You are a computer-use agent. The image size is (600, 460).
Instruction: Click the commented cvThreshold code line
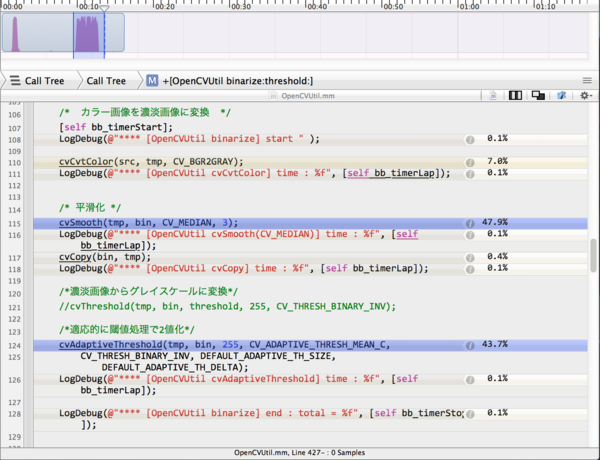tap(227, 307)
